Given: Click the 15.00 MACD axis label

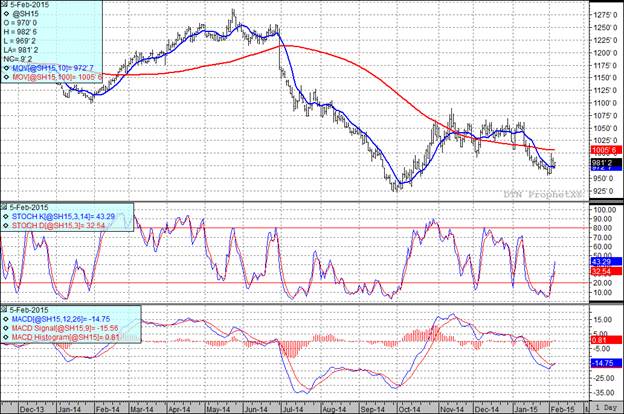Looking at the screenshot, I should point(603,320).
